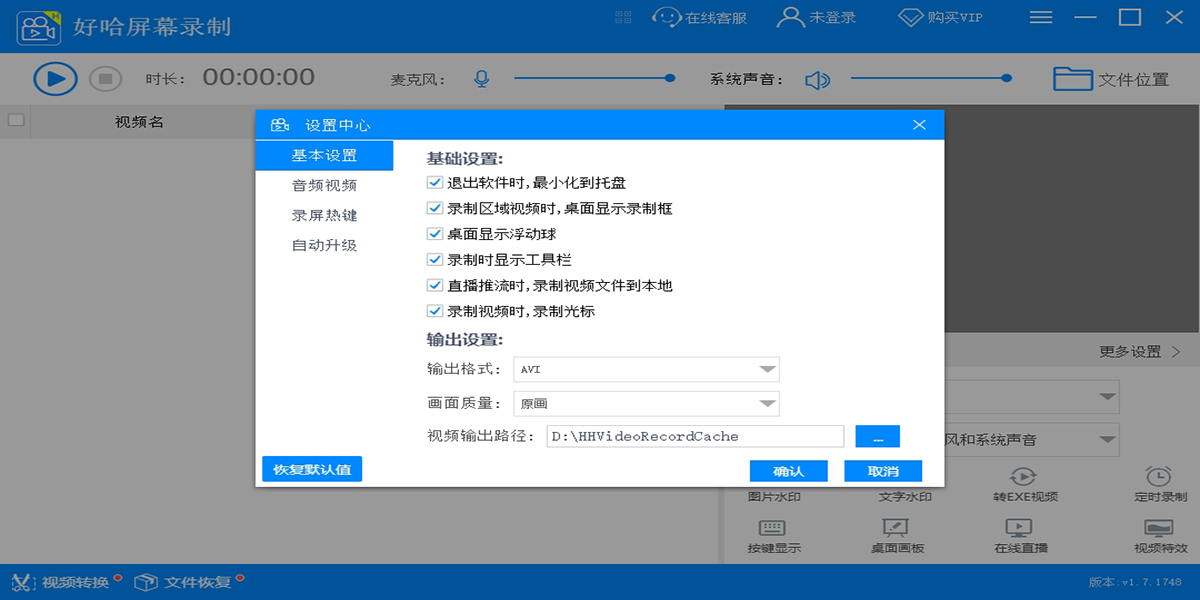Select the 基本设置 tab

click(x=324, y=156)
